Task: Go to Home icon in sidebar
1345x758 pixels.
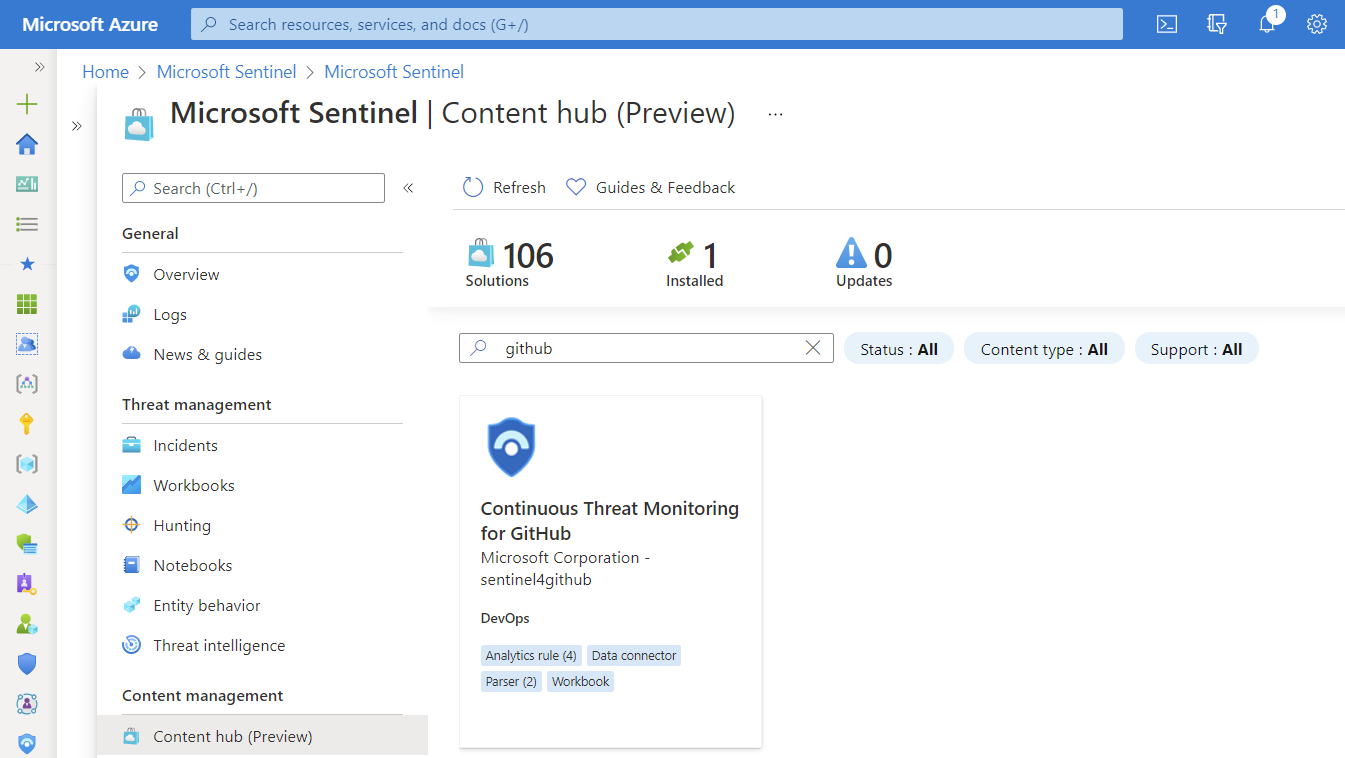Action: [27, 144]
